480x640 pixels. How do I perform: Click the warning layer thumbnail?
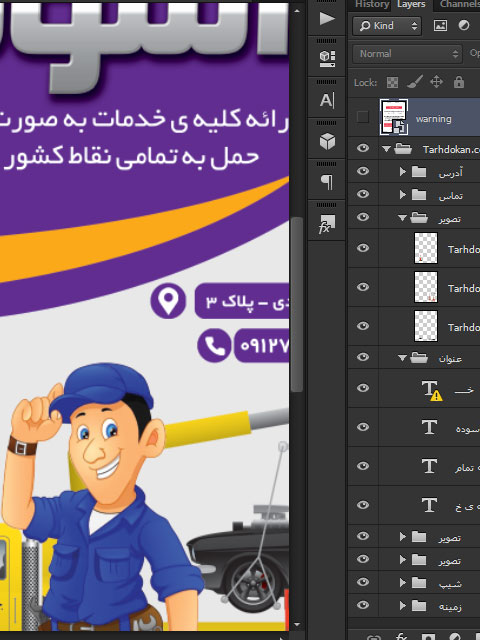point(393,117)
